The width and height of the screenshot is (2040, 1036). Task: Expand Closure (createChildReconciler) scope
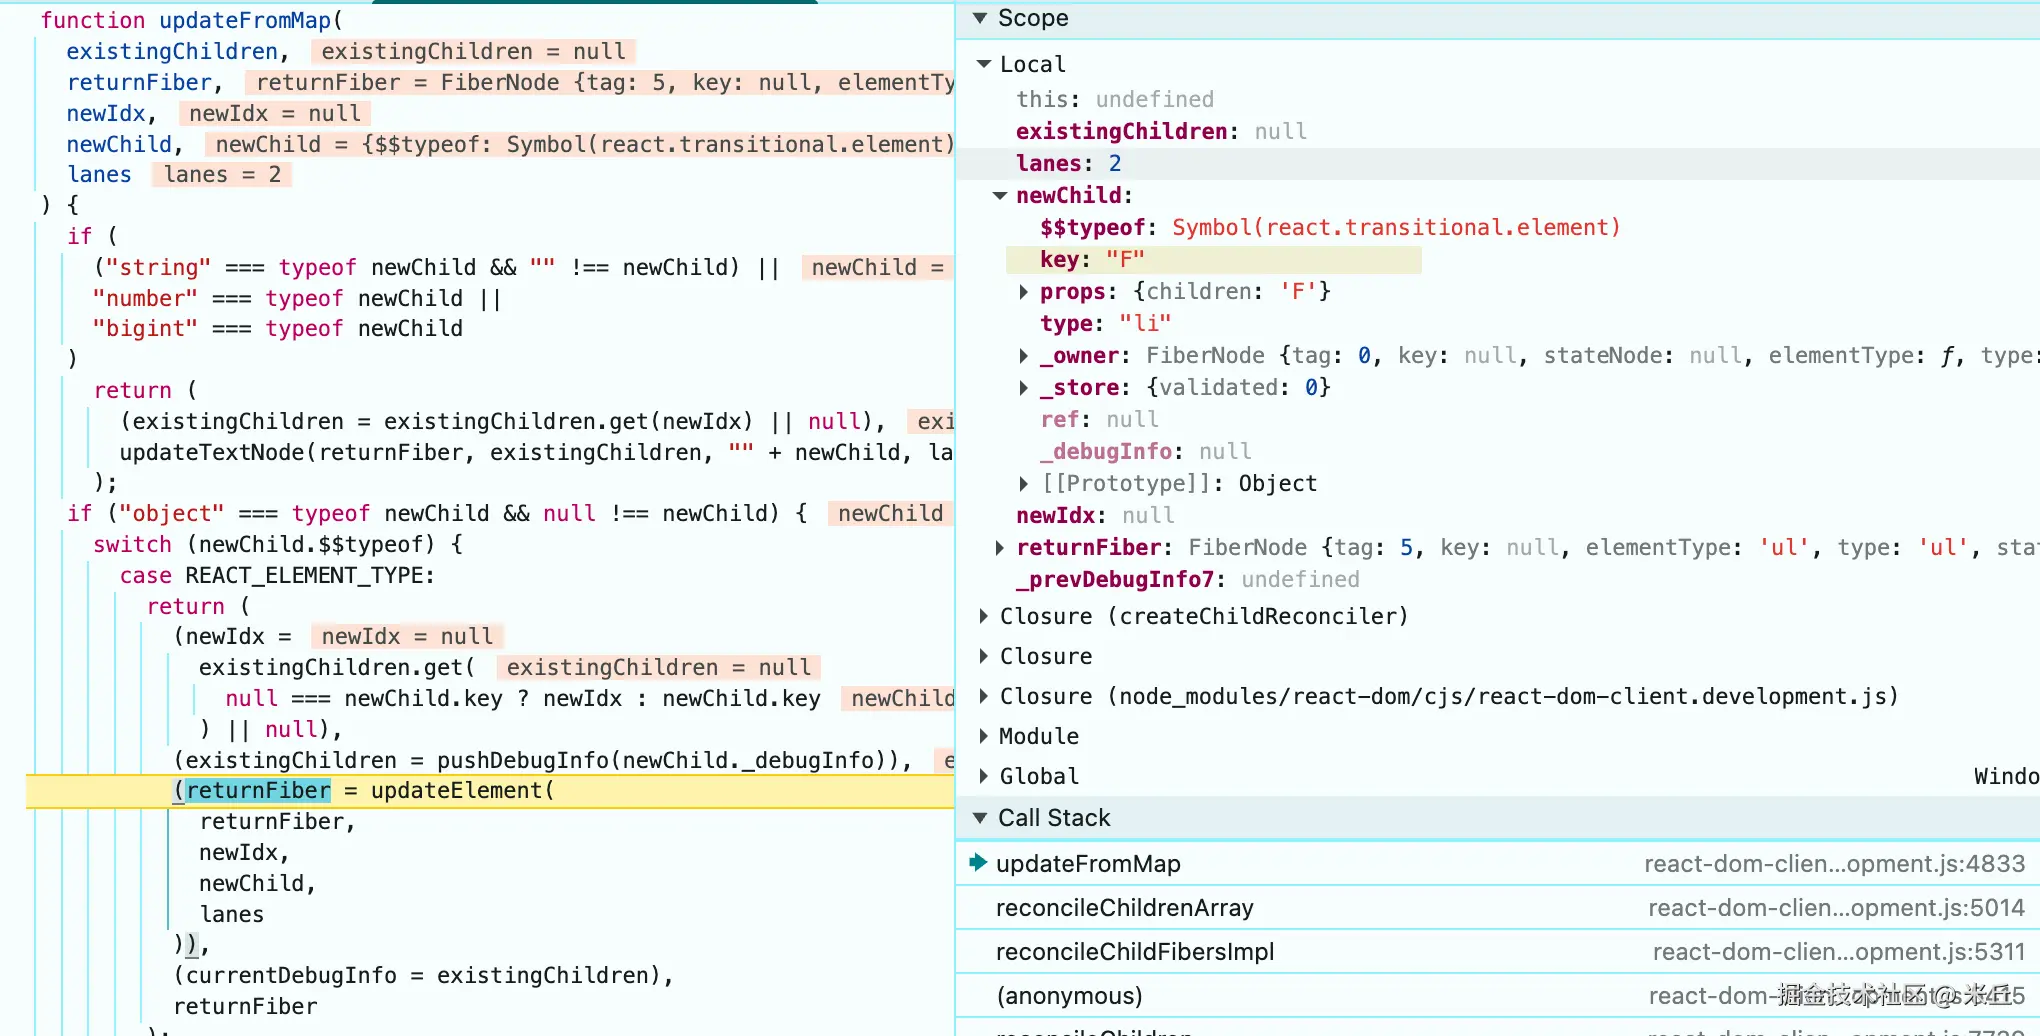pyautogui.click(x=984, y=616)
